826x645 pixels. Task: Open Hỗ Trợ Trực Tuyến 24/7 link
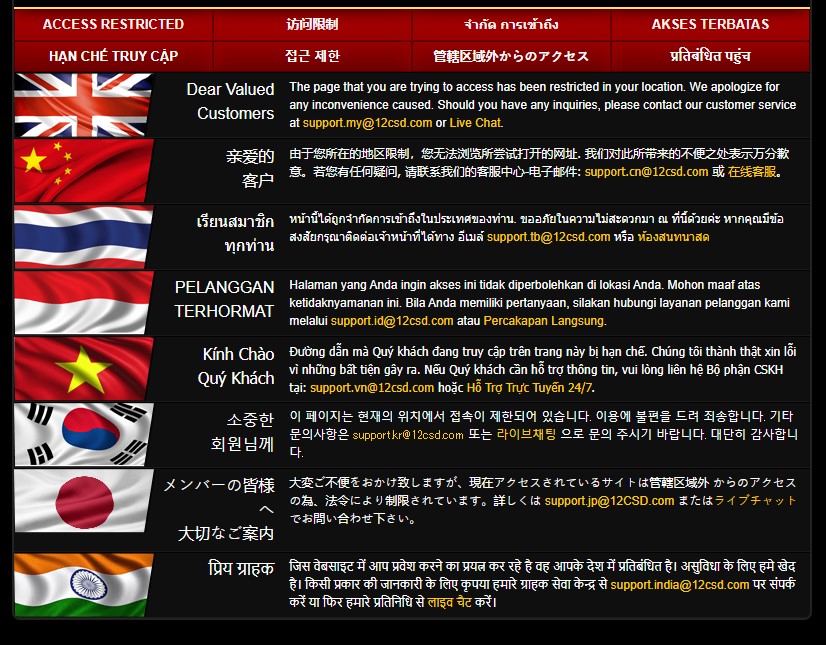tap(529, 387)
